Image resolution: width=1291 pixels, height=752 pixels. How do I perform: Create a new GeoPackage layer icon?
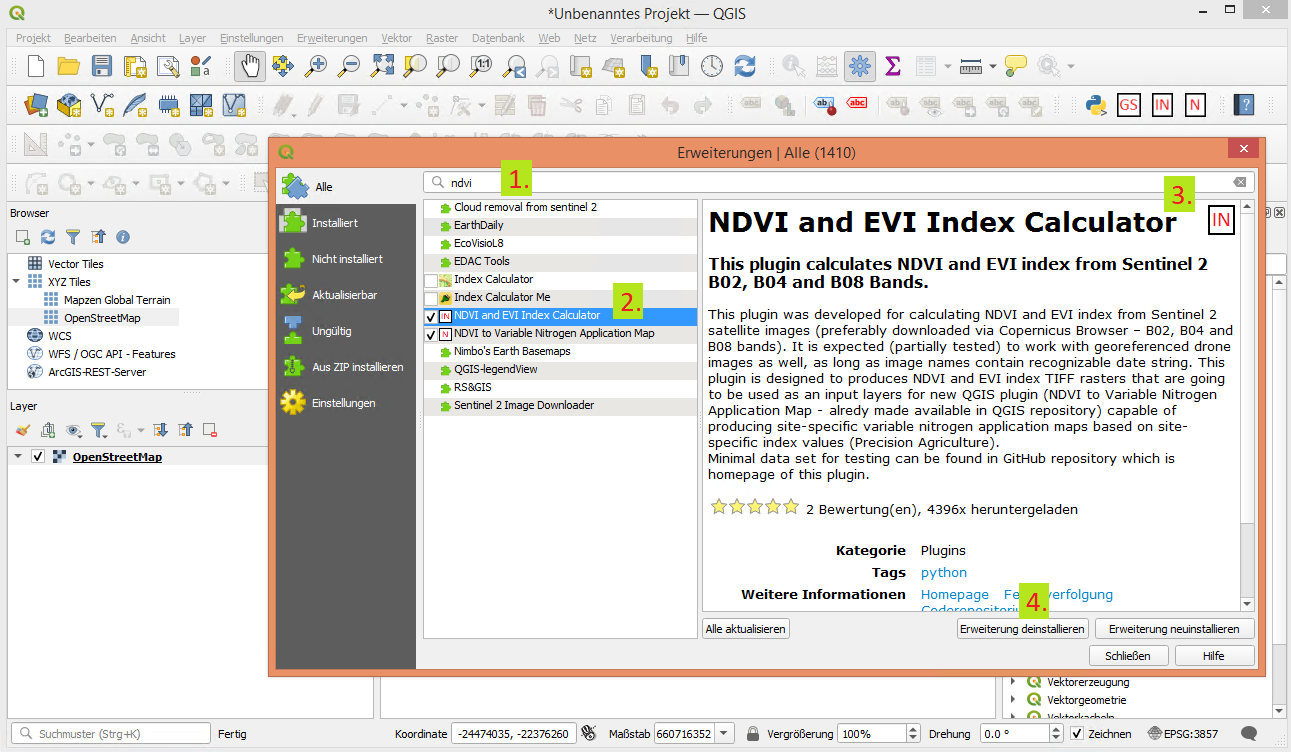click(69, 104)
